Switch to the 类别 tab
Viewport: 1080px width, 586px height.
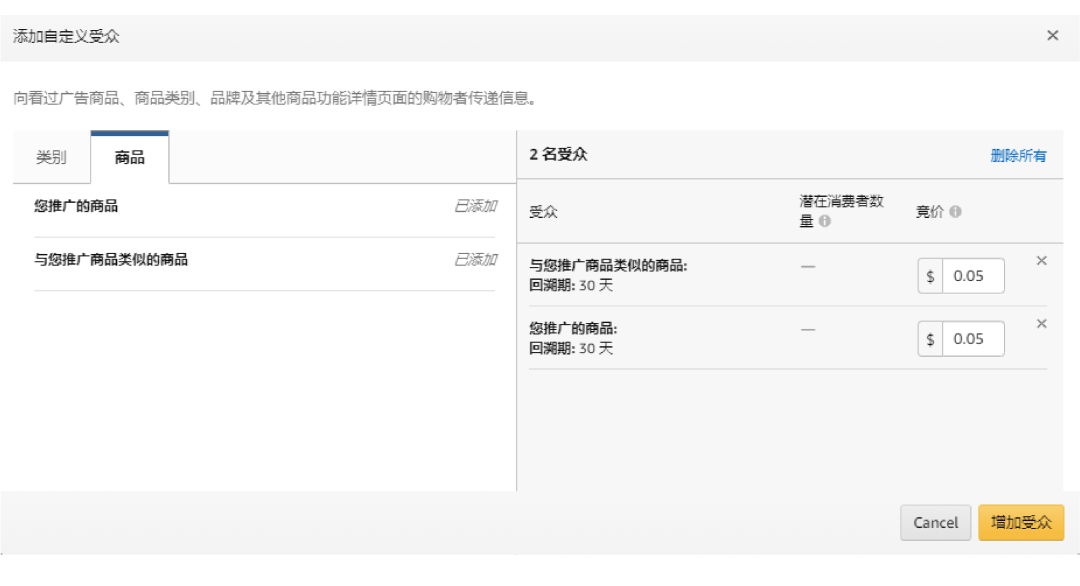tap(52, 157)
